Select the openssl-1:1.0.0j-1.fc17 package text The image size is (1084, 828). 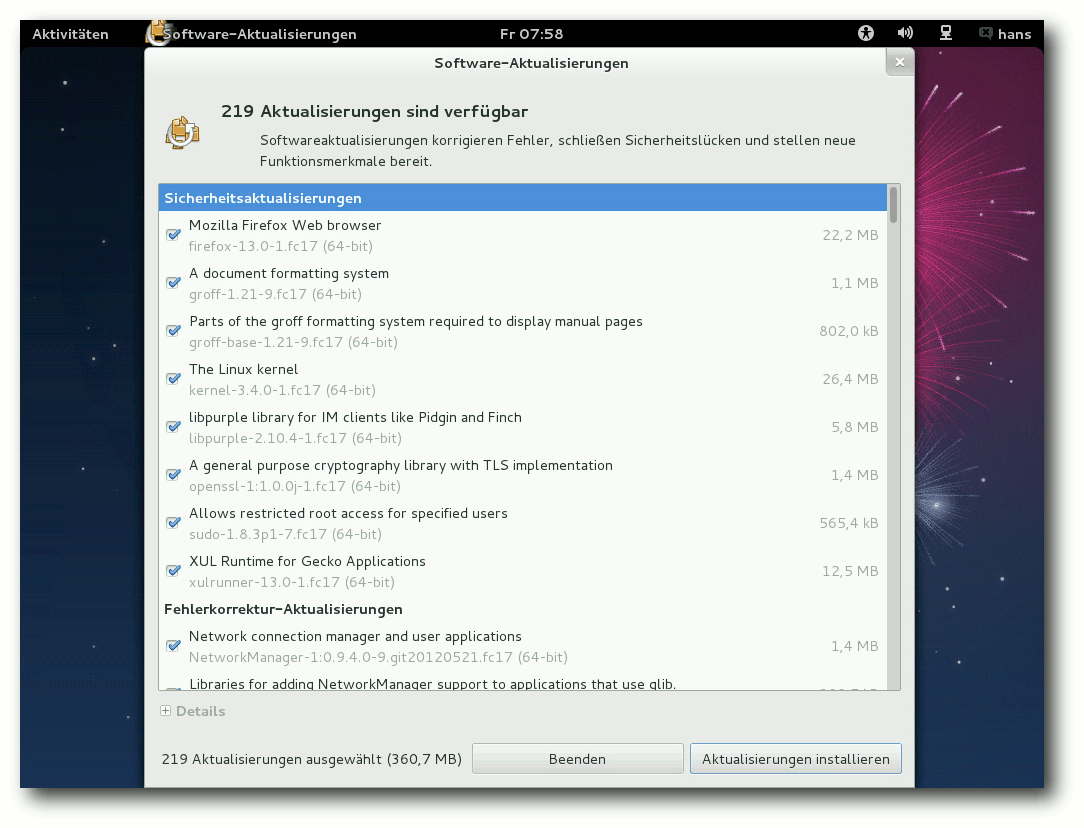click(295, 487)
